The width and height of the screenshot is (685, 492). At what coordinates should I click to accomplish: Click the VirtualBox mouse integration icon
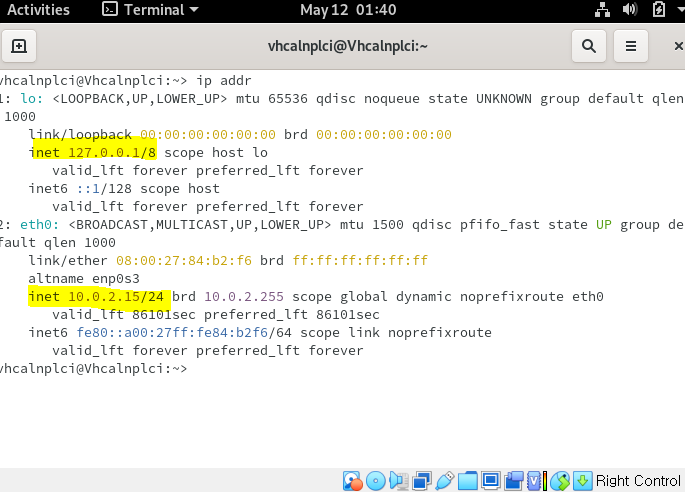coord(560,481)
